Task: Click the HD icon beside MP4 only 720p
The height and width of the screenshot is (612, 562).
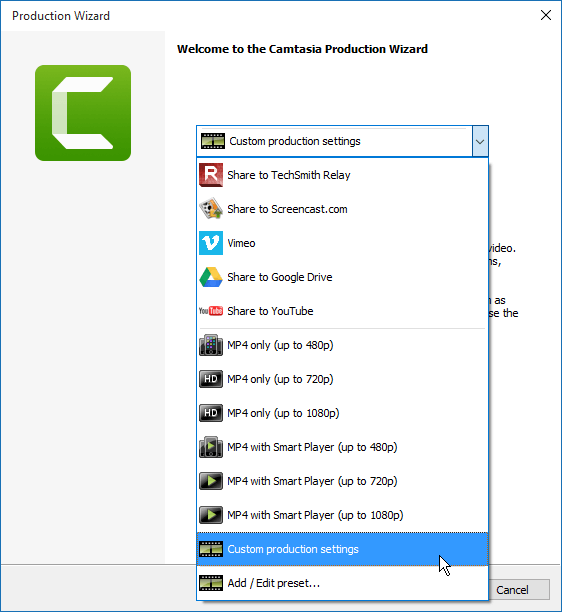Action: (x=211, y=379)
